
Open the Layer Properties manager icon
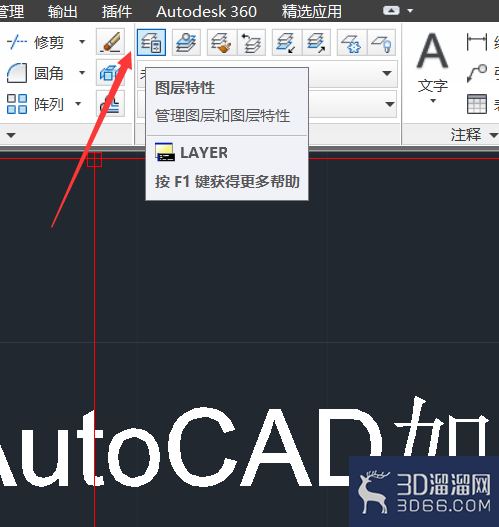(x=151, y=42)
